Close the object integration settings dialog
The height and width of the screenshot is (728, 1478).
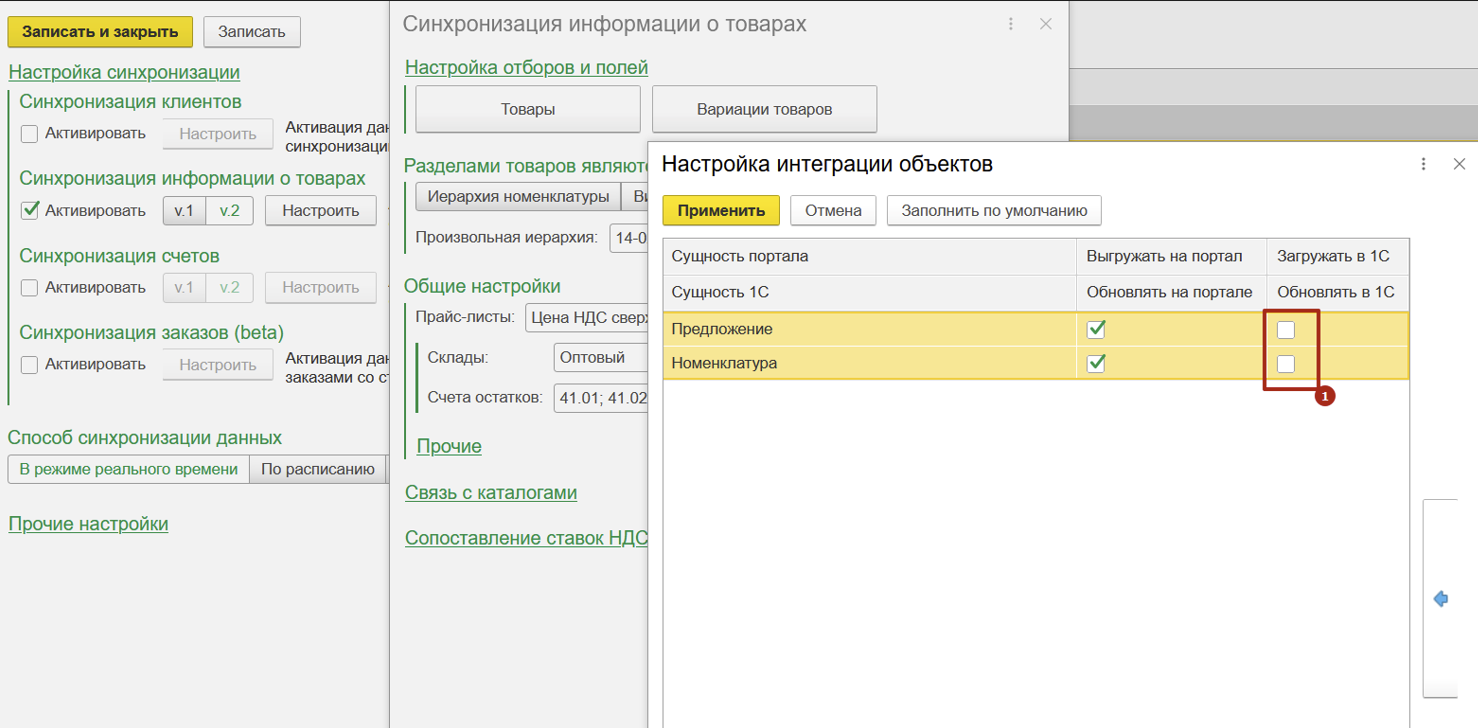1459,164
